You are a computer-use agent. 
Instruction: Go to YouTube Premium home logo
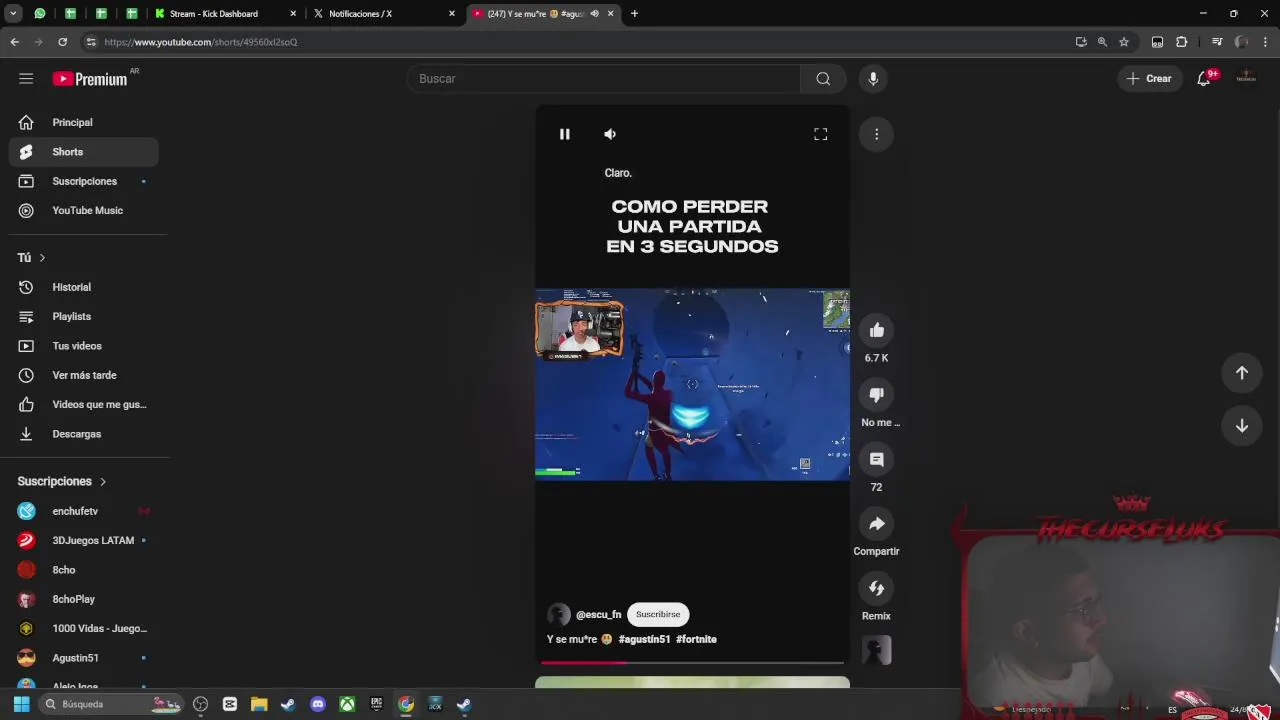(x=90, y=79)
